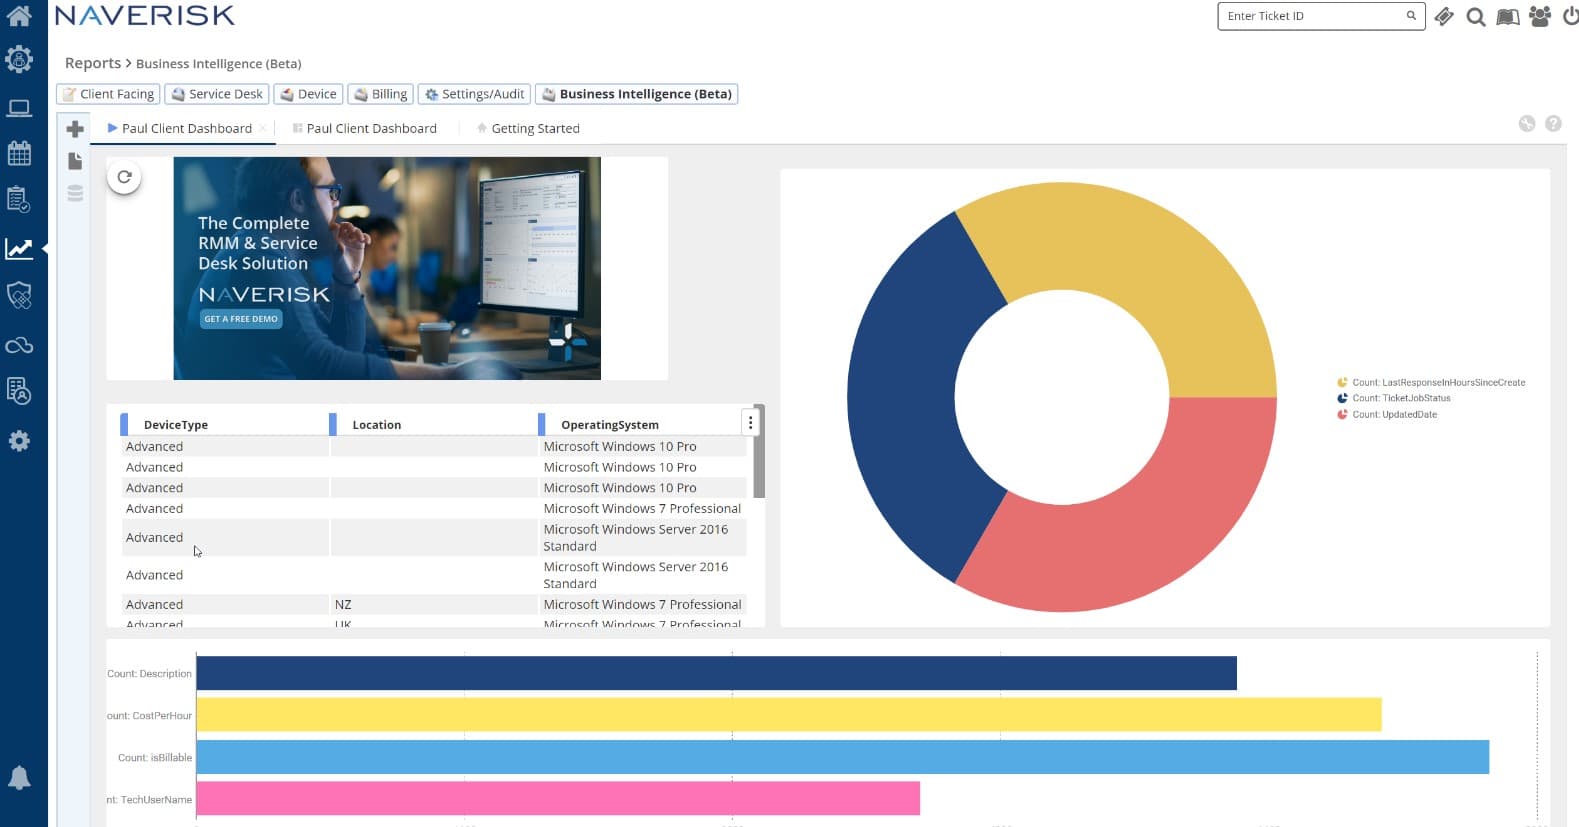Click the isBillable light blue bar
Screen dimensions: 1579x827
pos(843,757)
